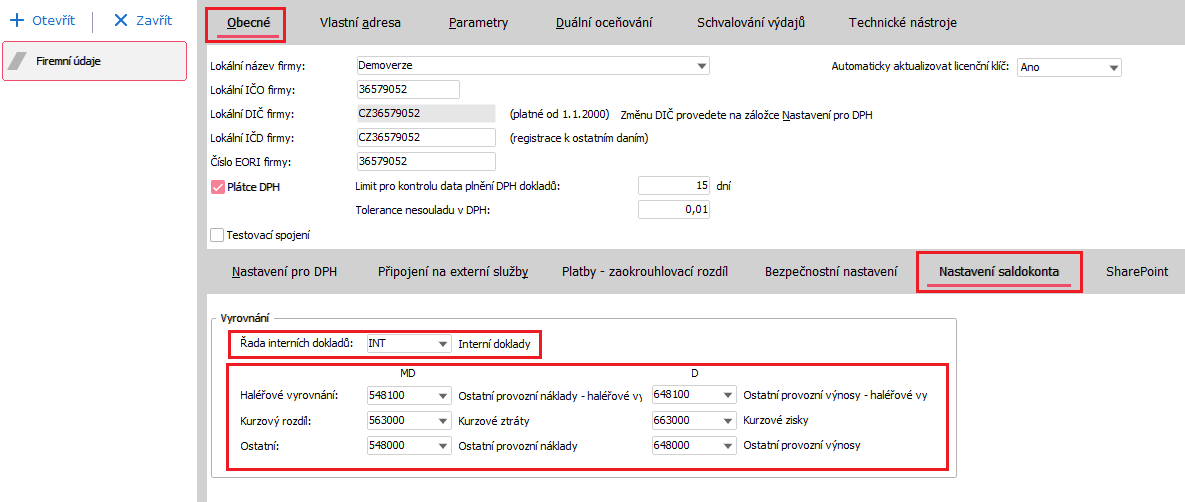Click the Zavřít button
The width and height of the screenshot is (1185, 502).
pyautogui.click(x=143, y=20)
